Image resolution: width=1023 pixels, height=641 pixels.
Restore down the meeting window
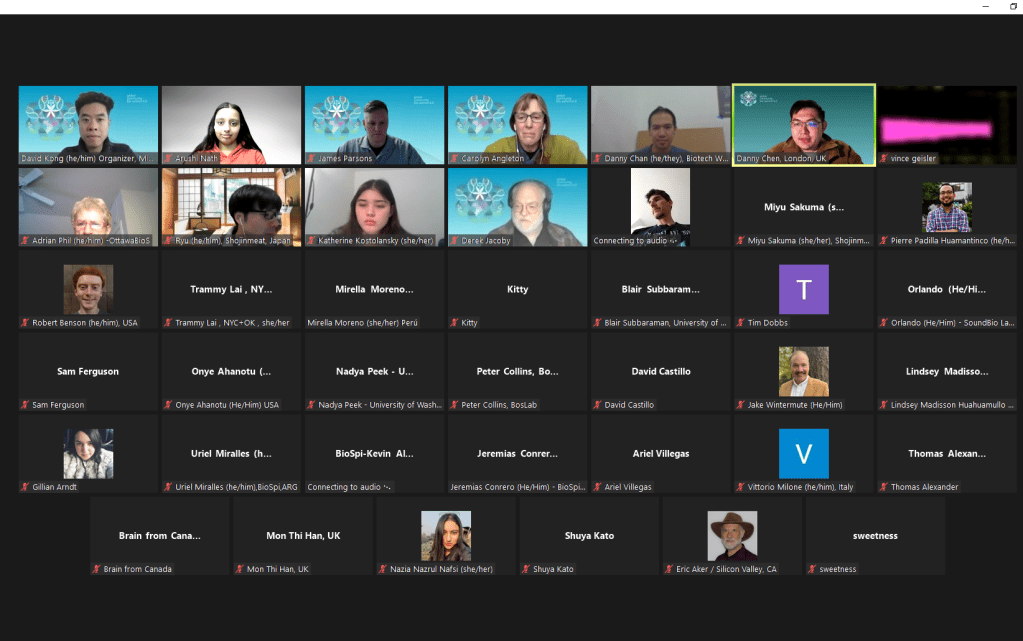pyautogui.click(x=1013, y=6)
